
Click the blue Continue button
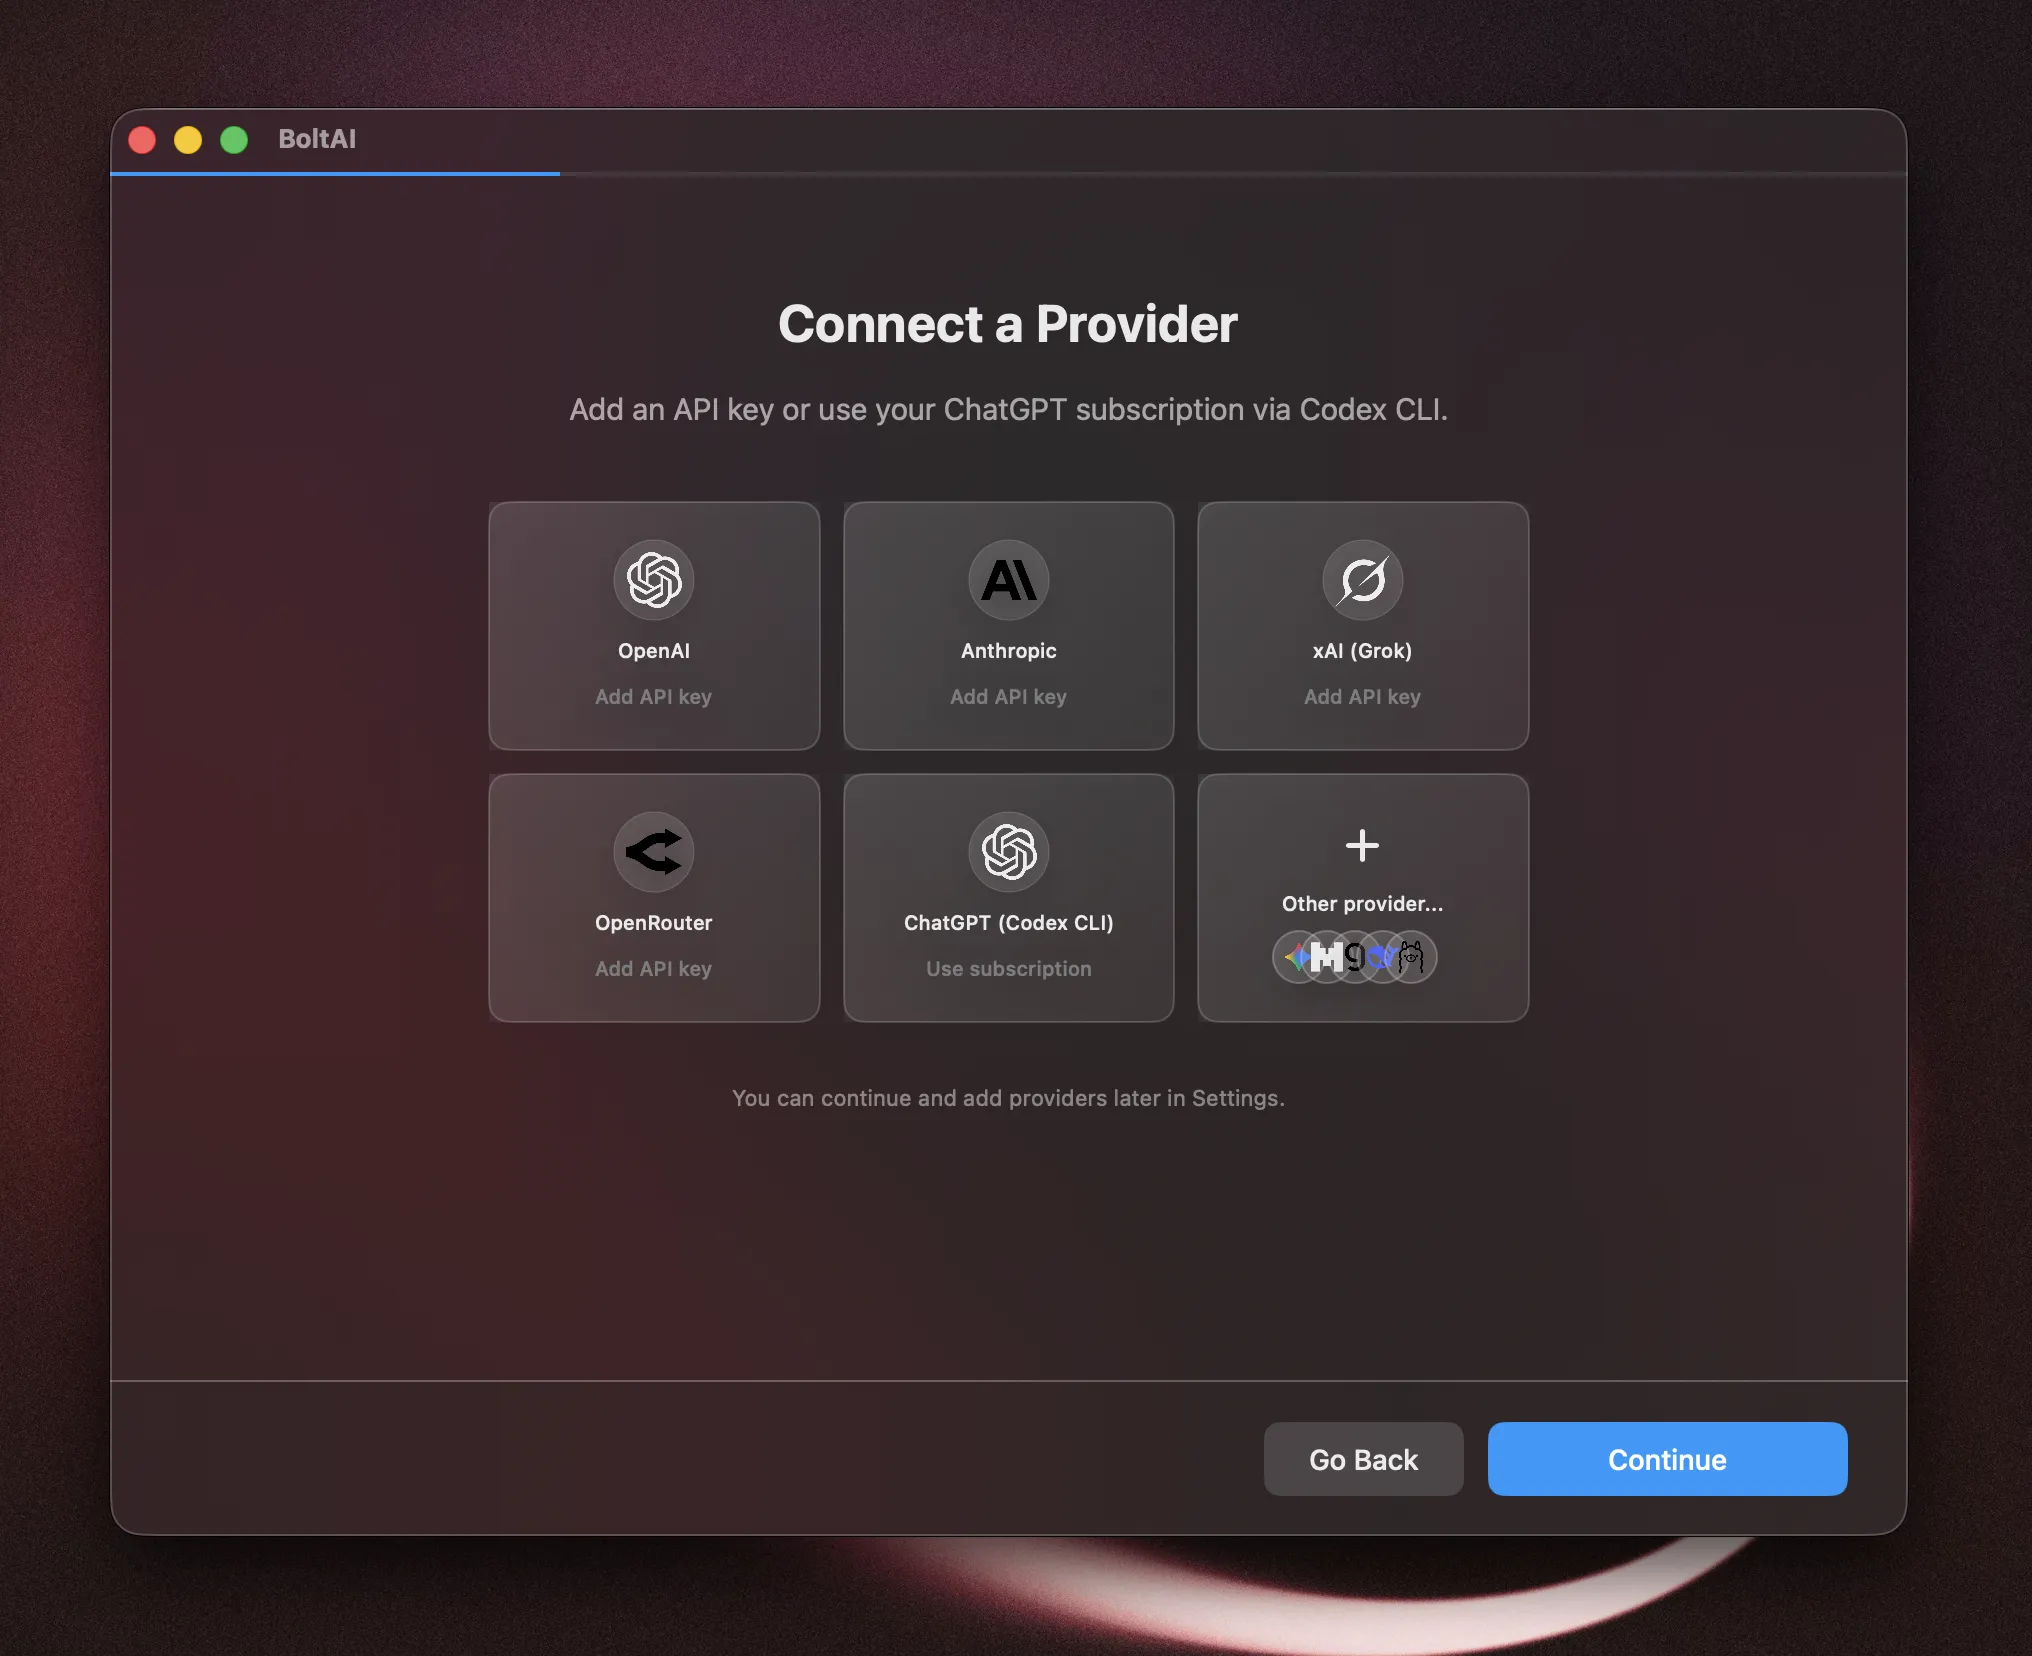coord(1667,1459)
